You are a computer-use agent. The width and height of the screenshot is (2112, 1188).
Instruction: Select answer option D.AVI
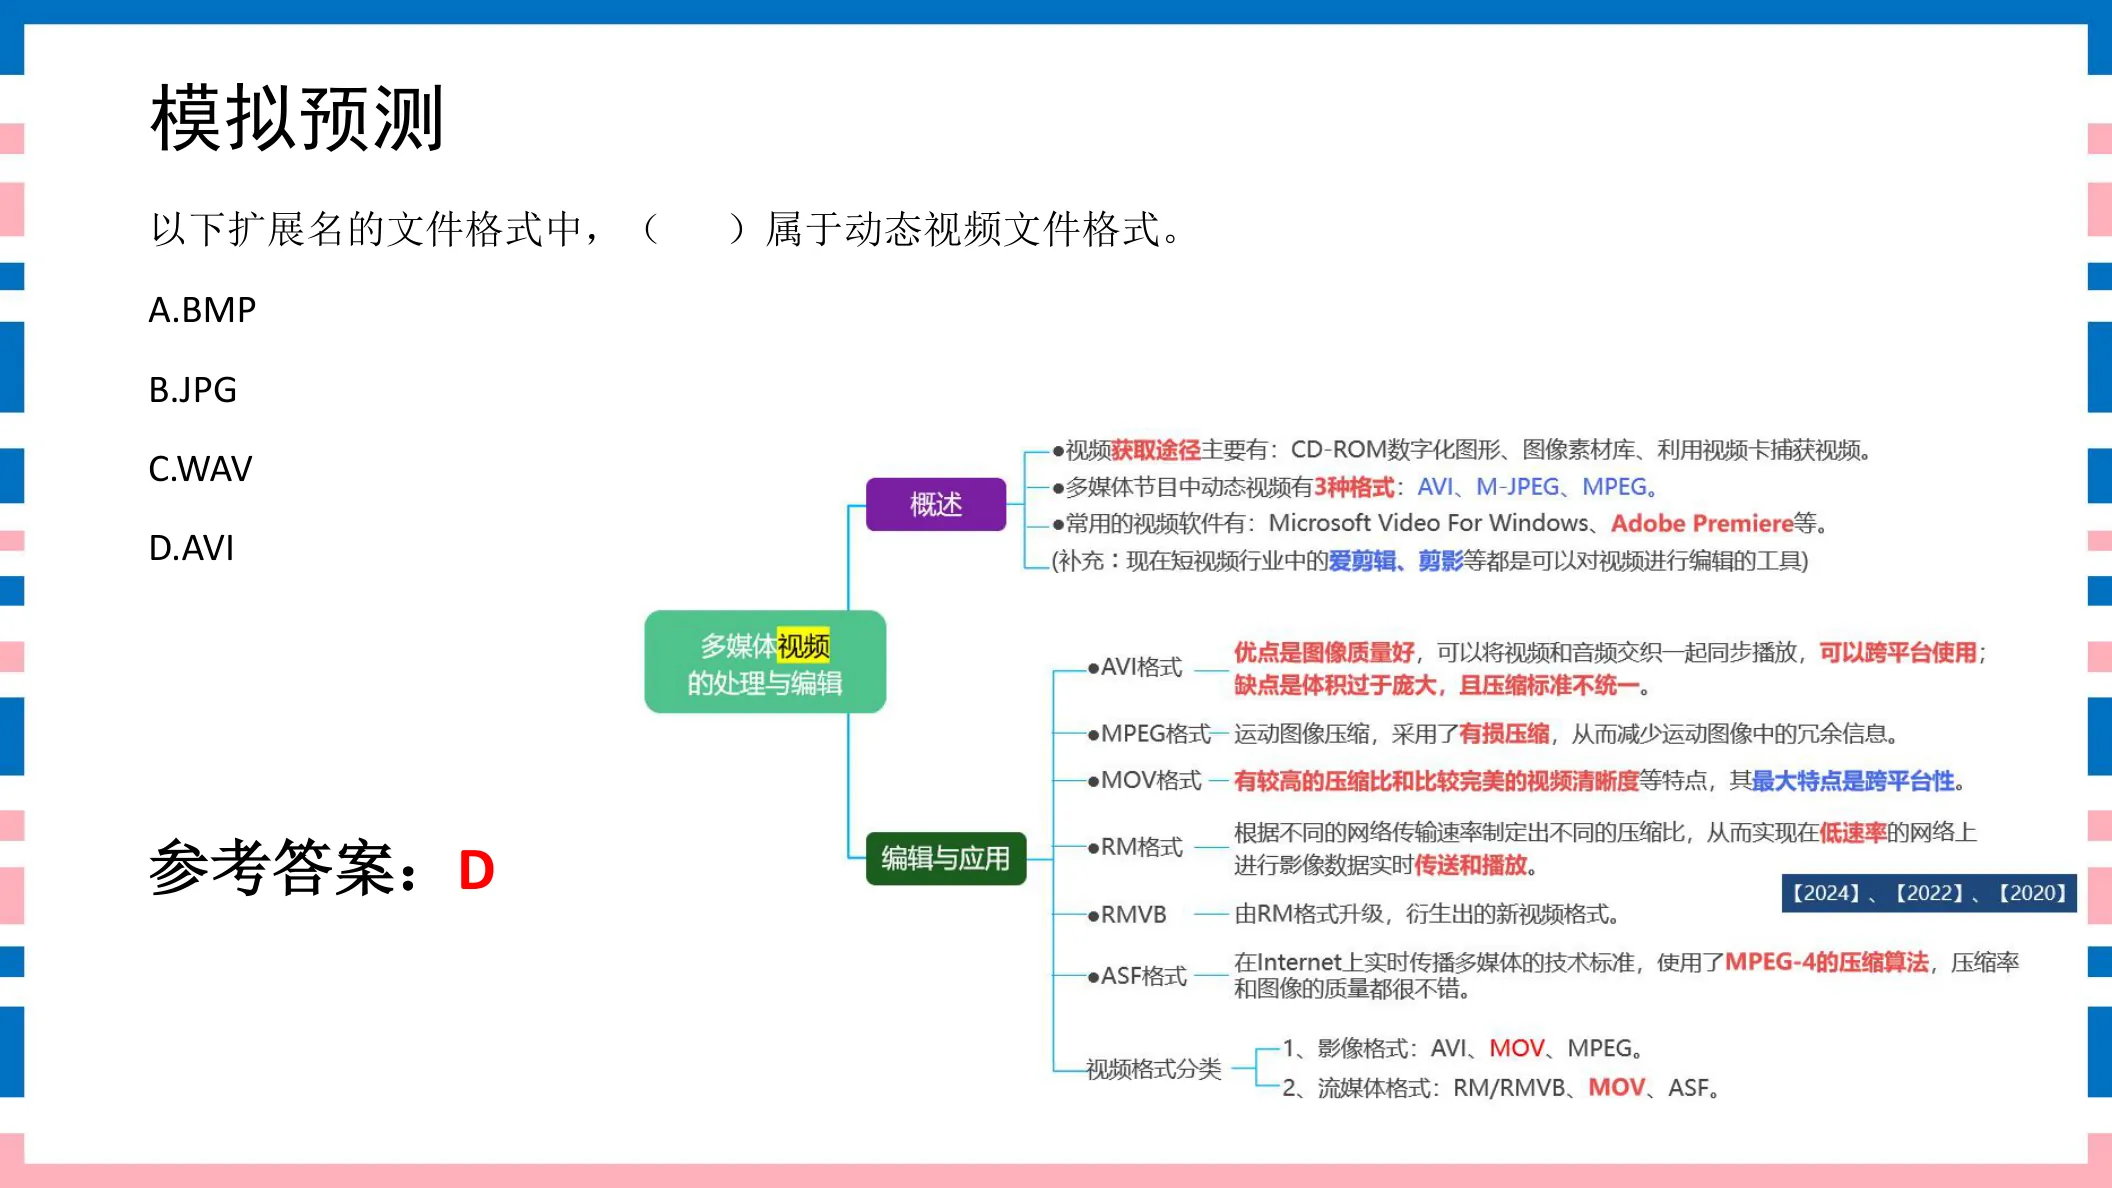(x=191, y=548)
